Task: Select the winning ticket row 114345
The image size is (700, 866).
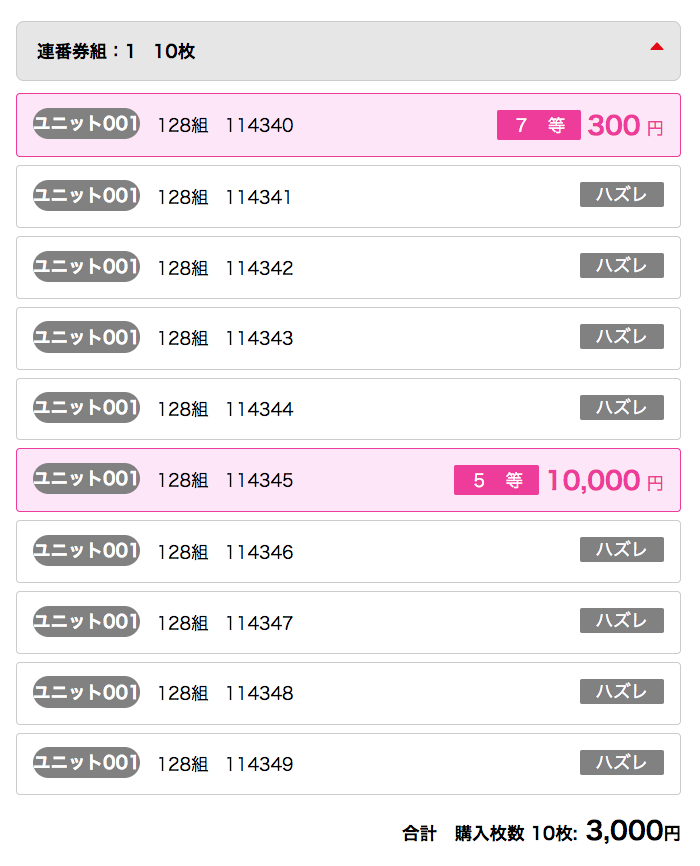Action: click(348, 480)
